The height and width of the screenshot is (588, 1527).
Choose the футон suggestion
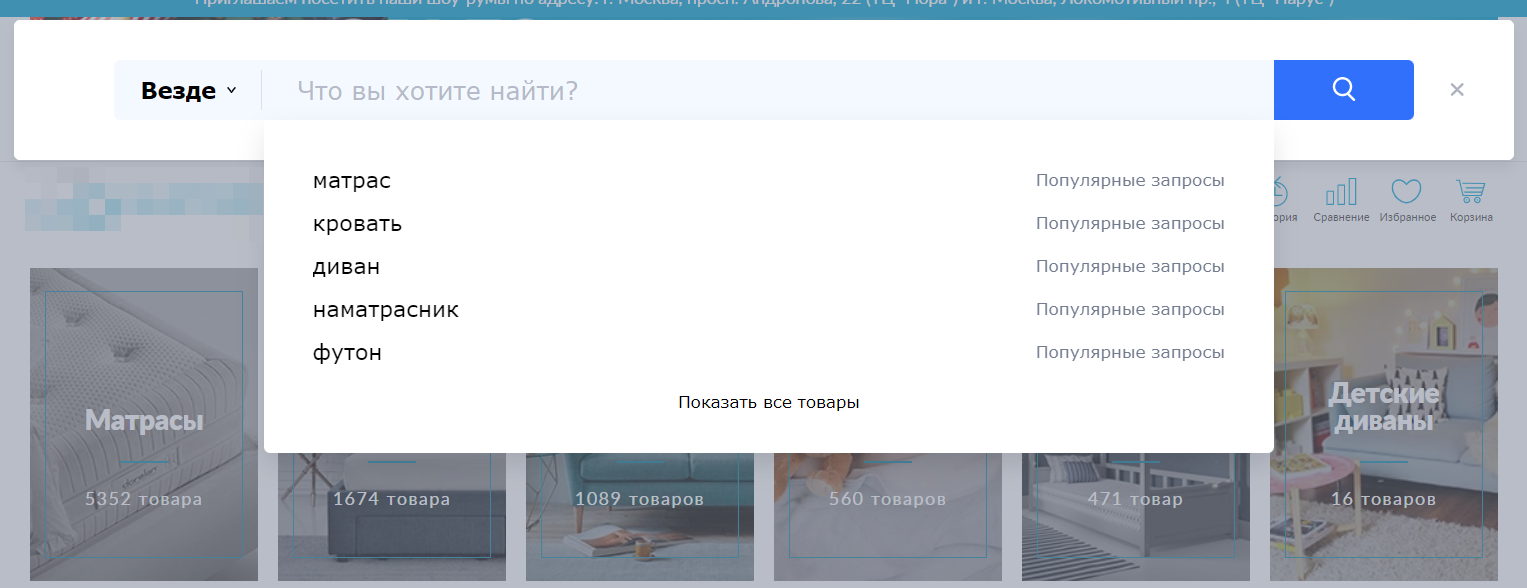[x=347, y=353]
